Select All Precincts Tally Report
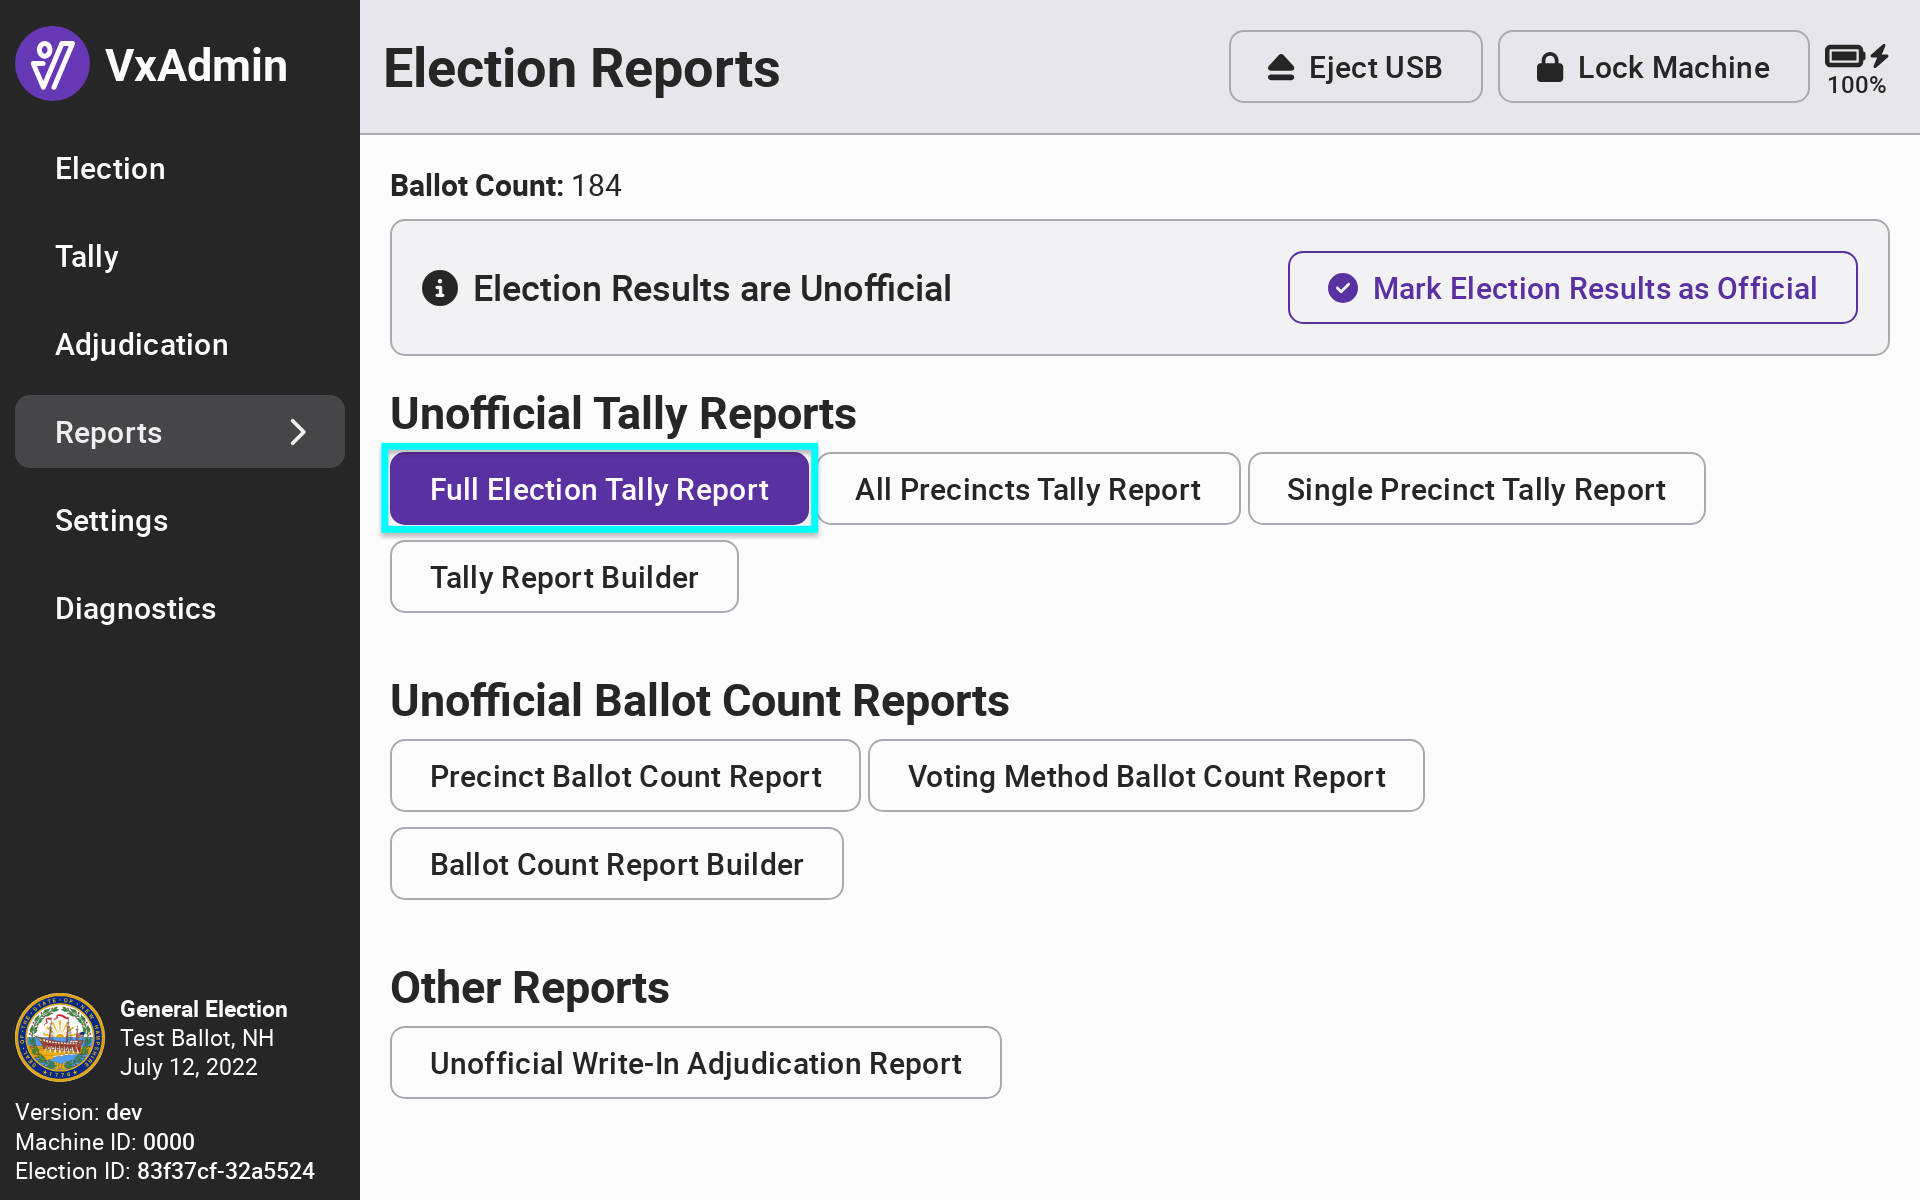This screenshot has height=1200, width=1920. click(x=1028, y=489)
